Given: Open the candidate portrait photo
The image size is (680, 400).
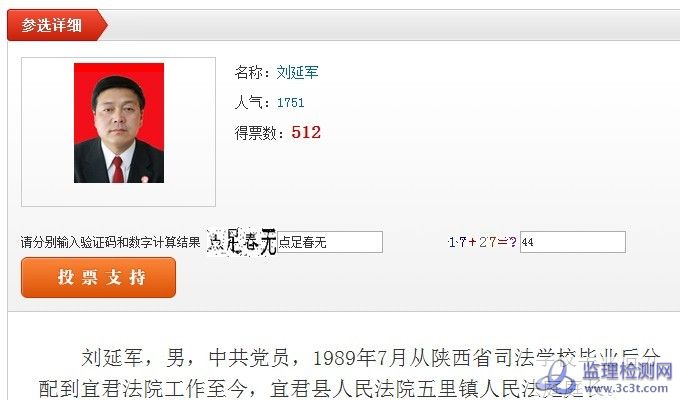Looking at the screenshot, I should (x=119, y=123).
